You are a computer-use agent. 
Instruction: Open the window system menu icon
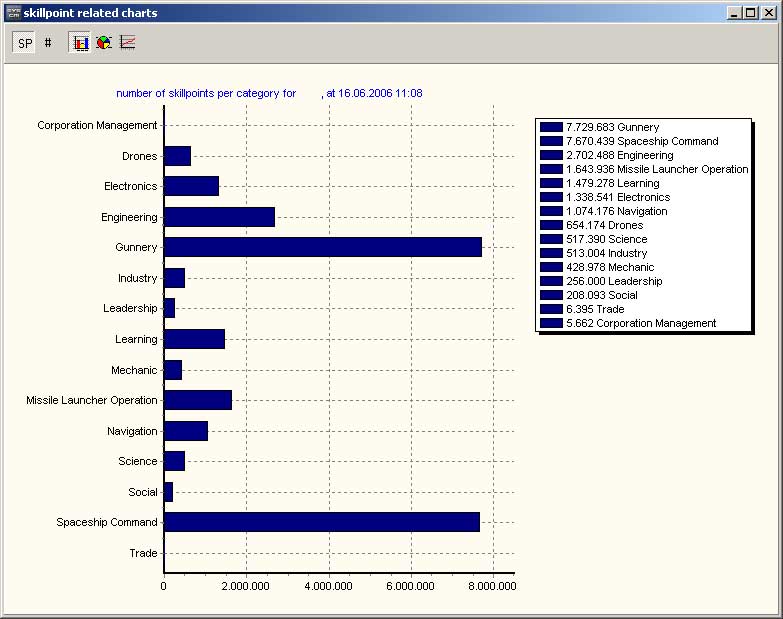coord(13,12)
